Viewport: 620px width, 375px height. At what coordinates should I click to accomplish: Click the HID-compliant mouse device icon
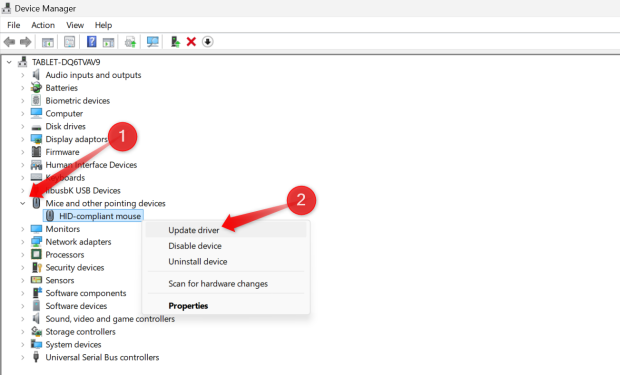coord(50,216)
